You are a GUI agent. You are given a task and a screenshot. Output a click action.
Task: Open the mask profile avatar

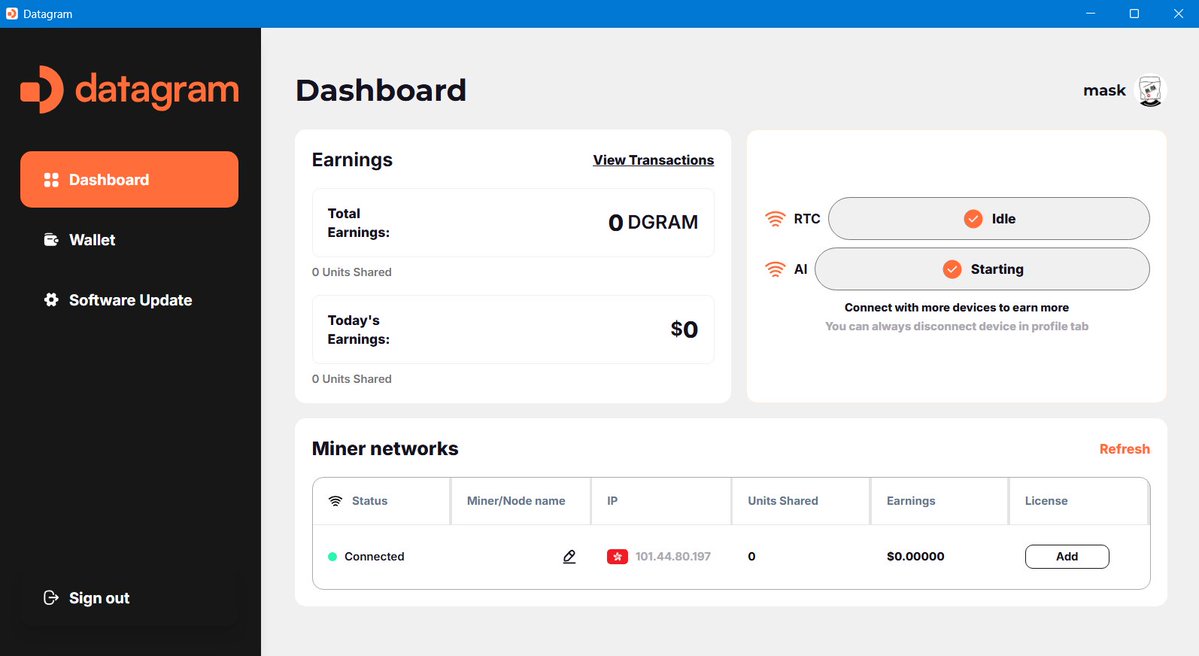pos(1150,90)
